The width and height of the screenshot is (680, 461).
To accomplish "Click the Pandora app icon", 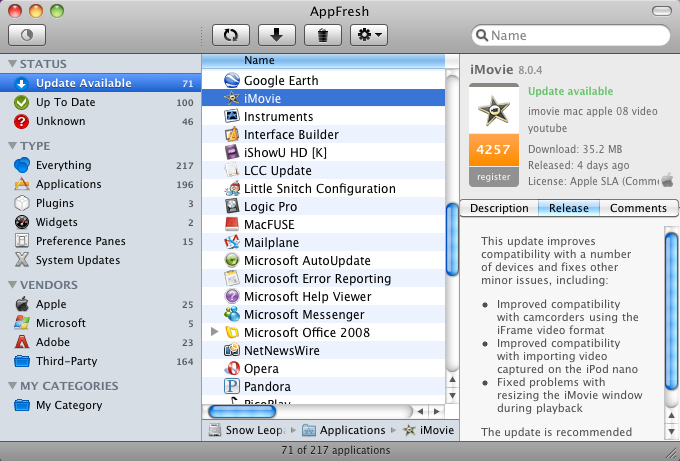I will pos(232,386).
